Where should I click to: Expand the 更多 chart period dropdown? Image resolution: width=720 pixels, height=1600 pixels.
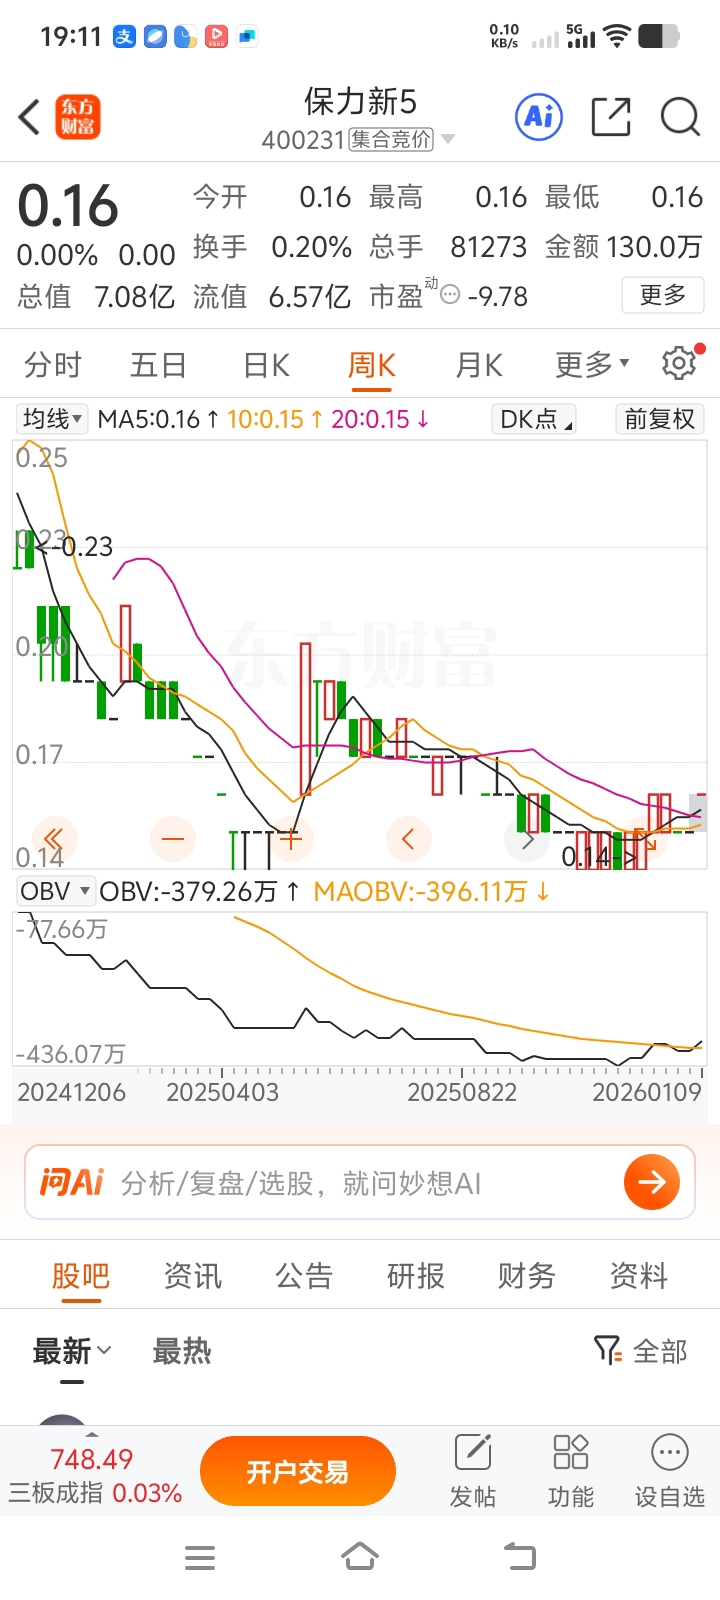pyautogui.click(x=592, y=364)
